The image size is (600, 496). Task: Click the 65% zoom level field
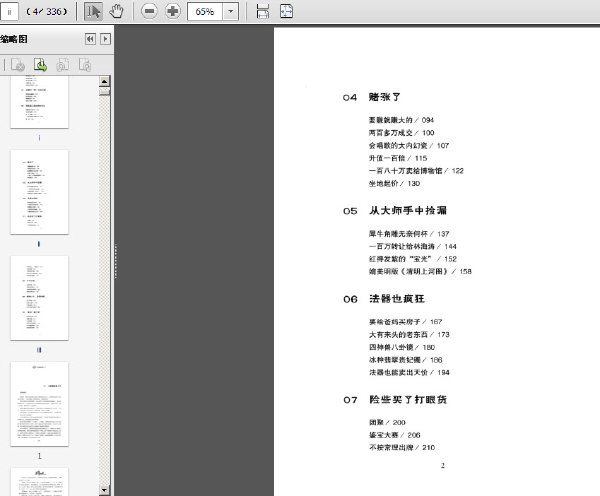click(x=205, y=11)
